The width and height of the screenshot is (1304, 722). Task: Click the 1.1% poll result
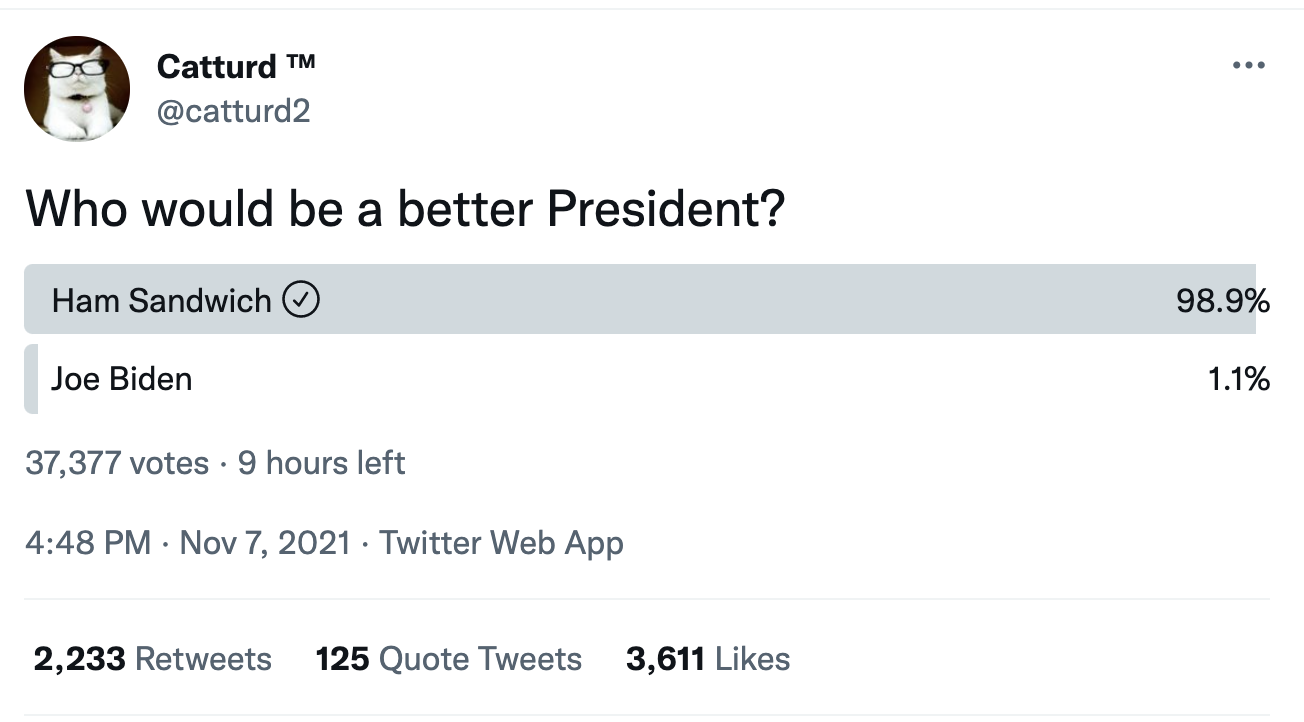tap(1237, 379)
